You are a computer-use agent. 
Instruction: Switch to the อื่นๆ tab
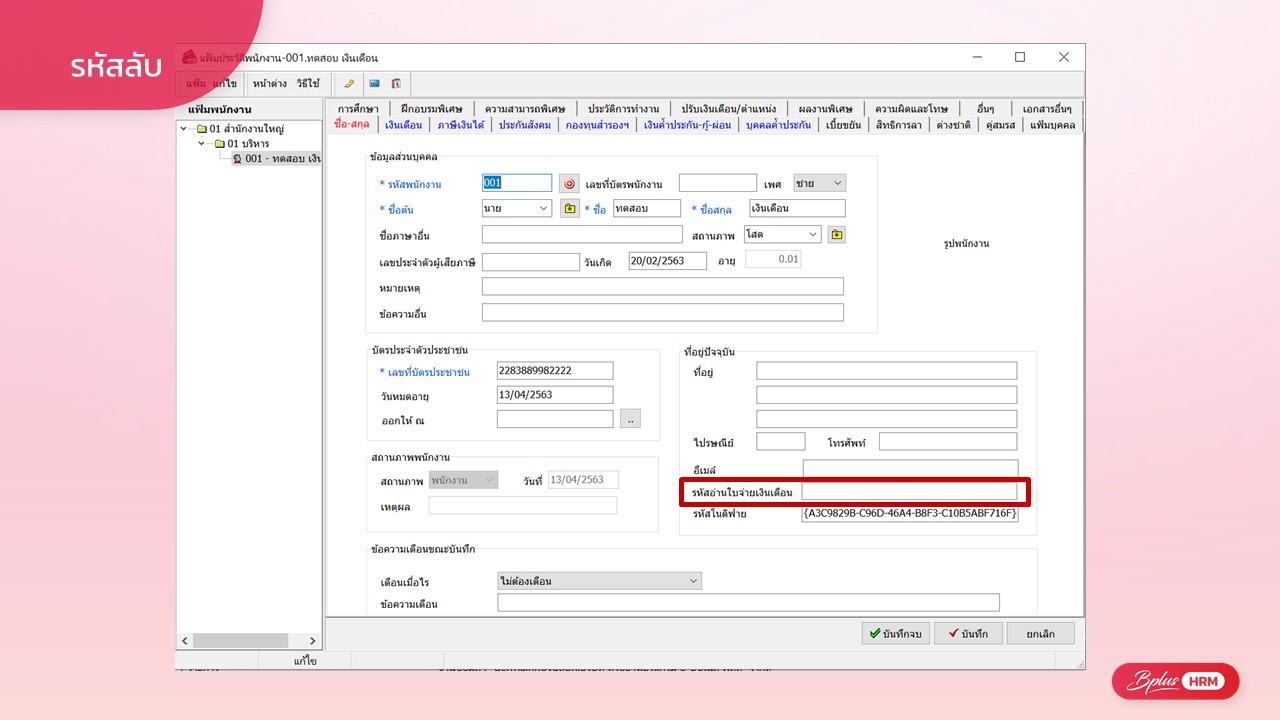tap(986, 108)
